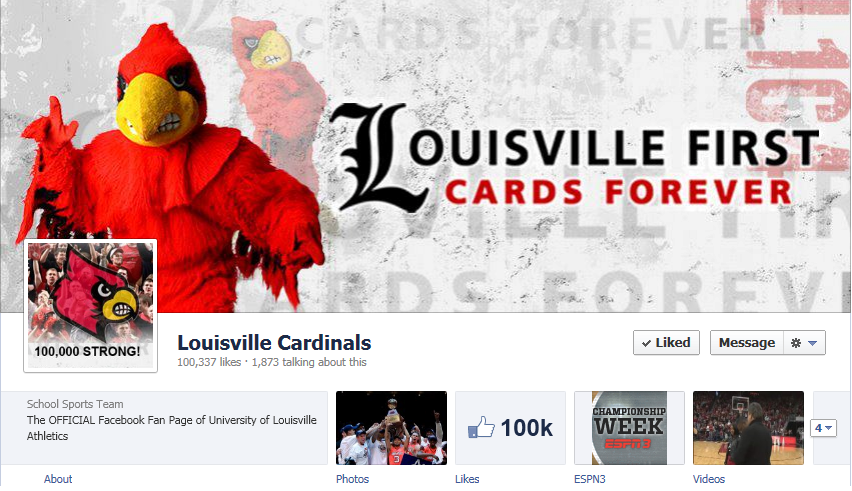Send a message via Message button
Viewport: 852px width, 491px height.
pyautogui.click(x=747, y=343)
